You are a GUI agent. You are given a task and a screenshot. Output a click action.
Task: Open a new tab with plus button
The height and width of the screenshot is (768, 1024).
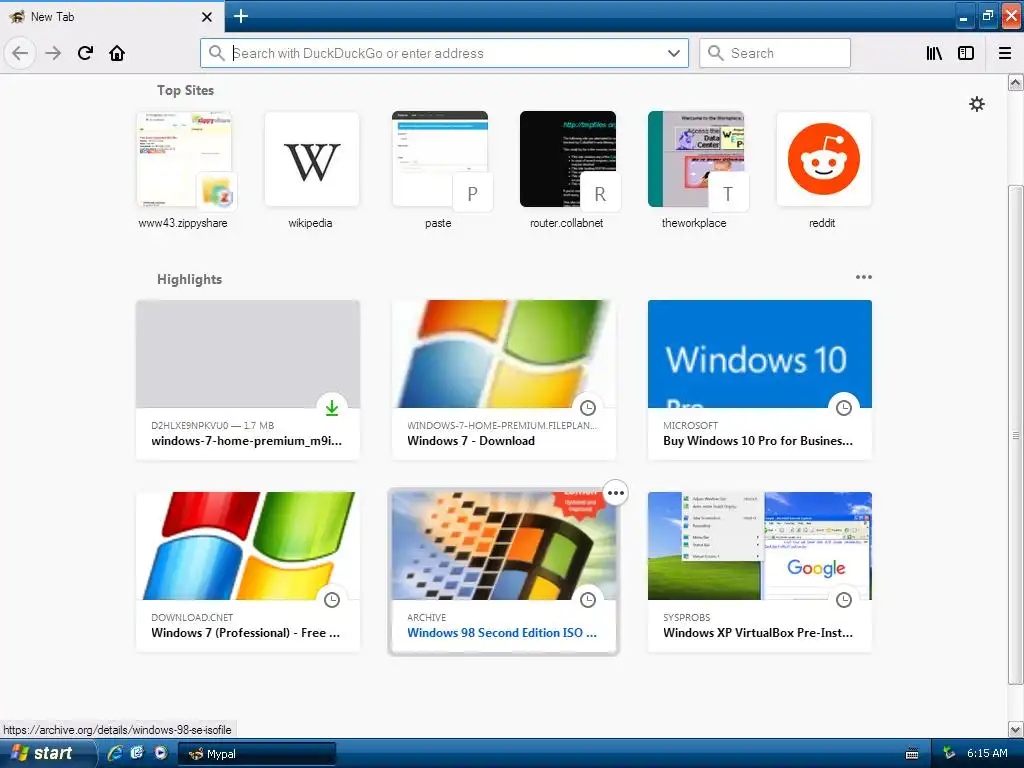coord(240,16)
